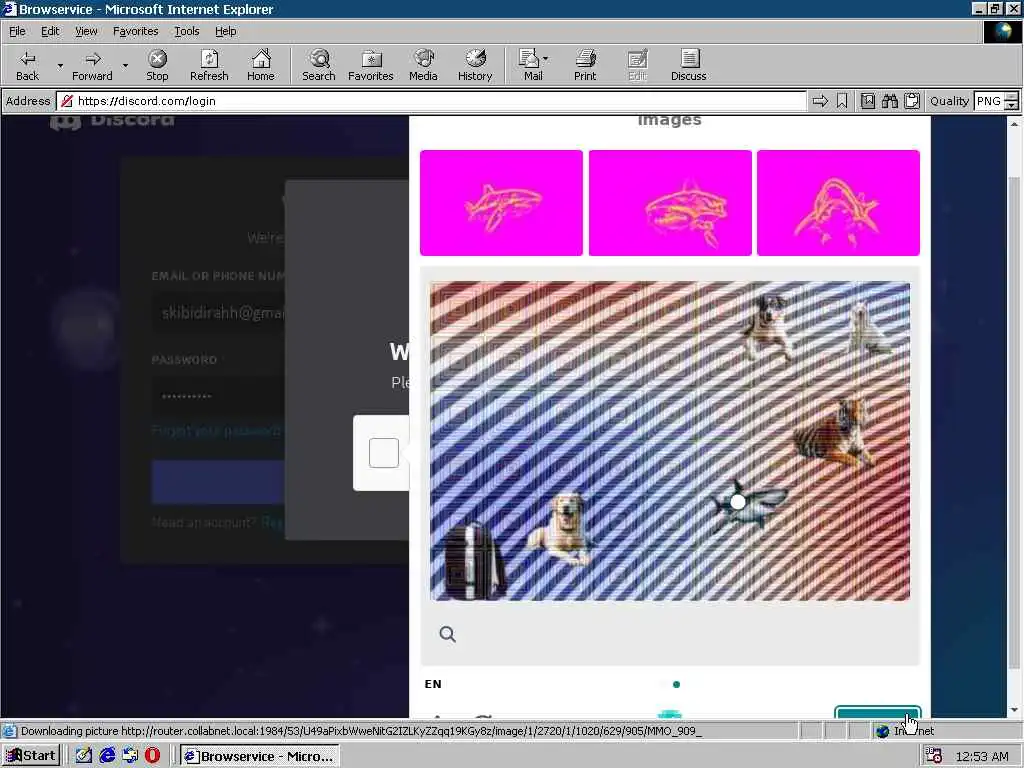Open the Favorites menu in the menu bar
Screen dimensions: 1024x768
click(x=135, y=31)
